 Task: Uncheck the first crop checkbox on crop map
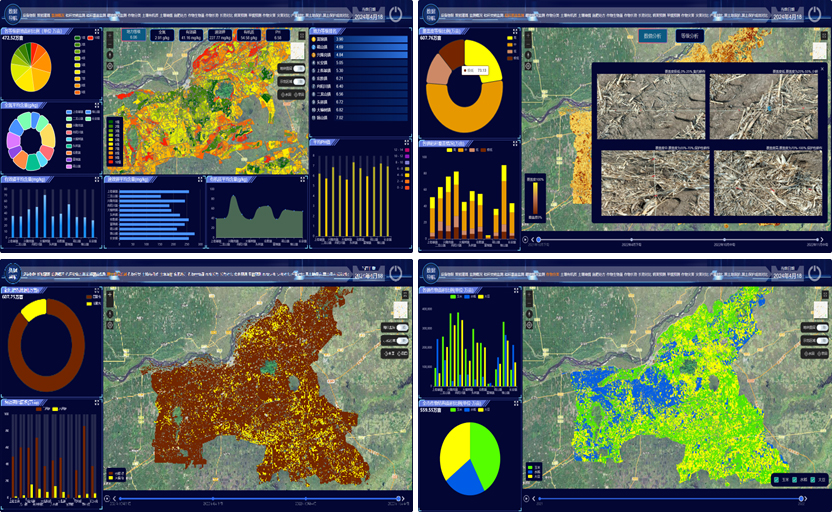[x=777, y=480]
